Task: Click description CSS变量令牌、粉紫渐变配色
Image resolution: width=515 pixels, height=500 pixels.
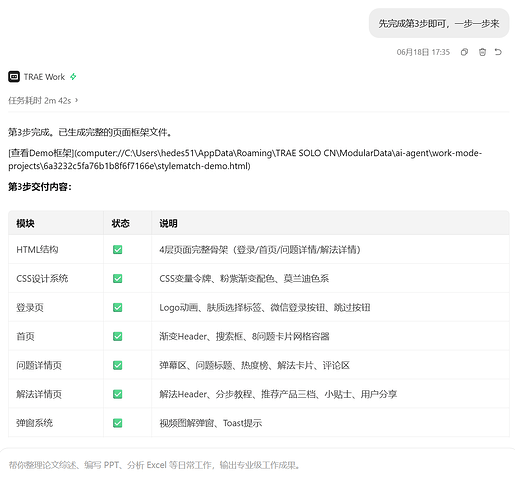Action: click(244, 278)
